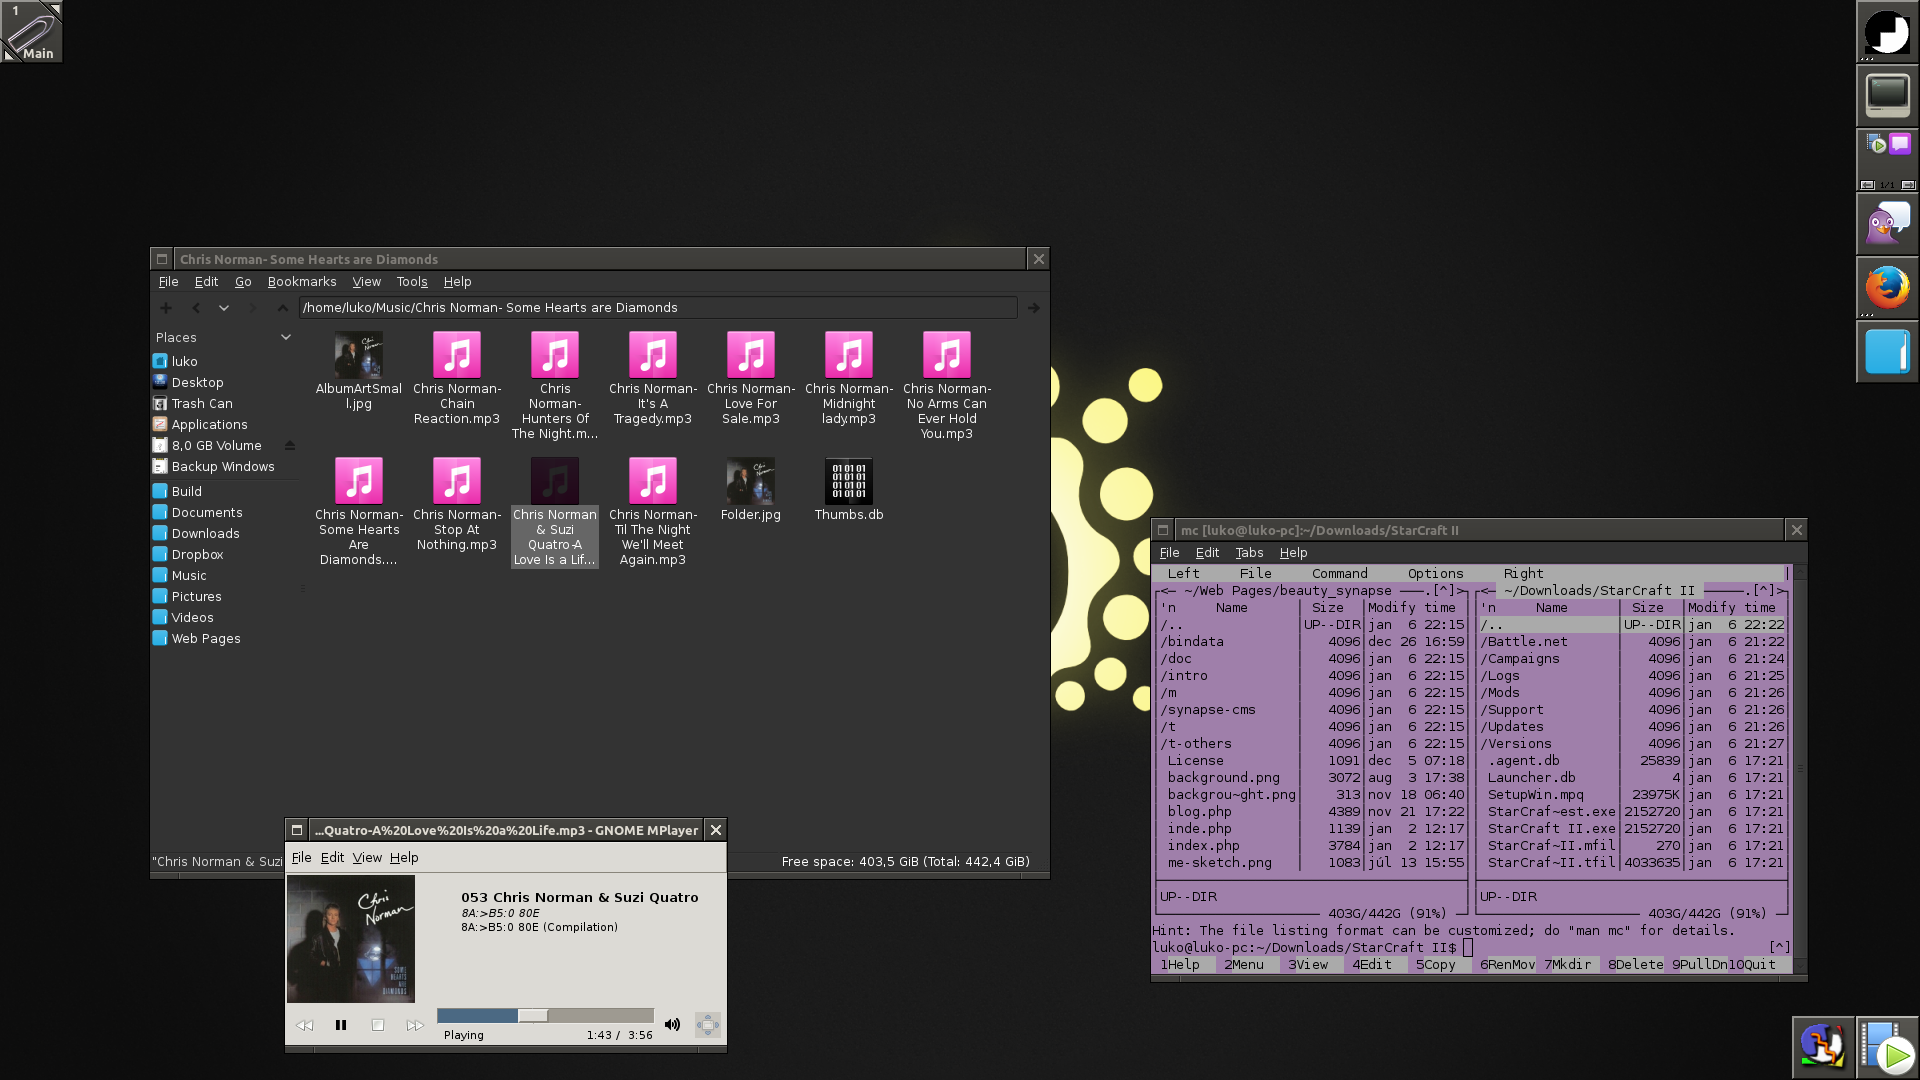Open GNOME MPlayer File menu
This screenshot has width=1920, height=1080.
coord(301,858)
